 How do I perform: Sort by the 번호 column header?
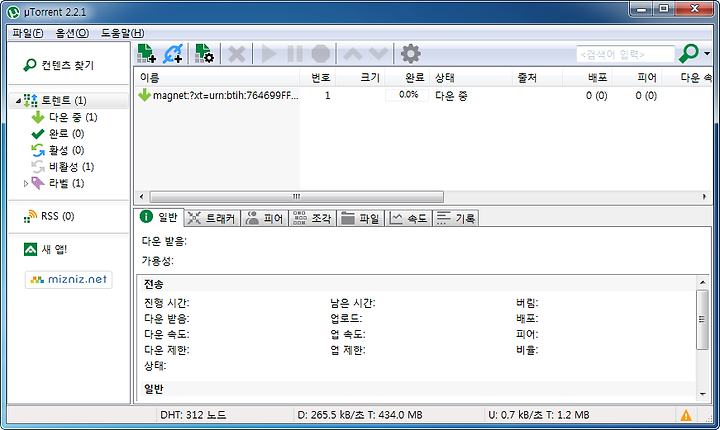(317, 78)
